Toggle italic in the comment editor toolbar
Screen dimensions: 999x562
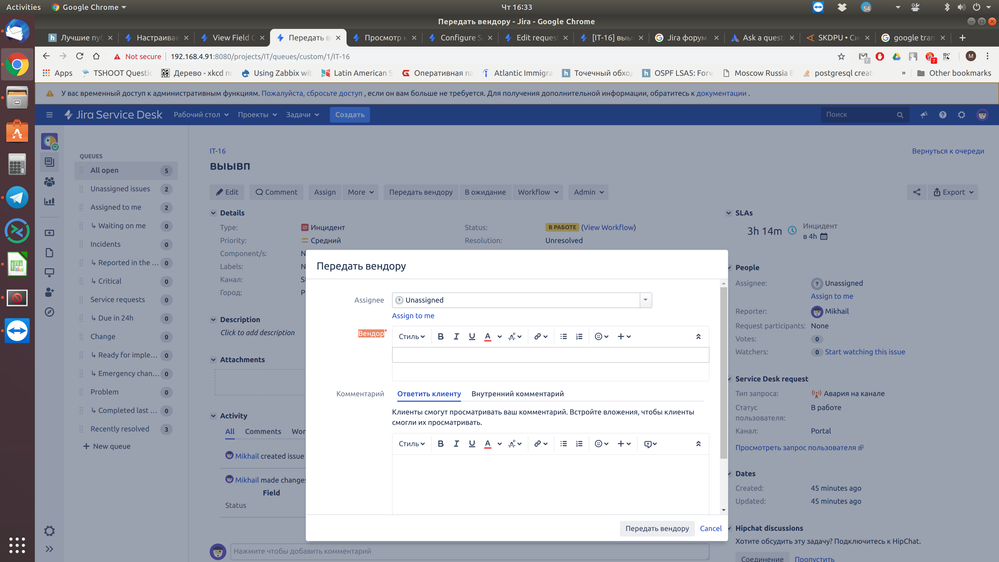tap(456, 443)
